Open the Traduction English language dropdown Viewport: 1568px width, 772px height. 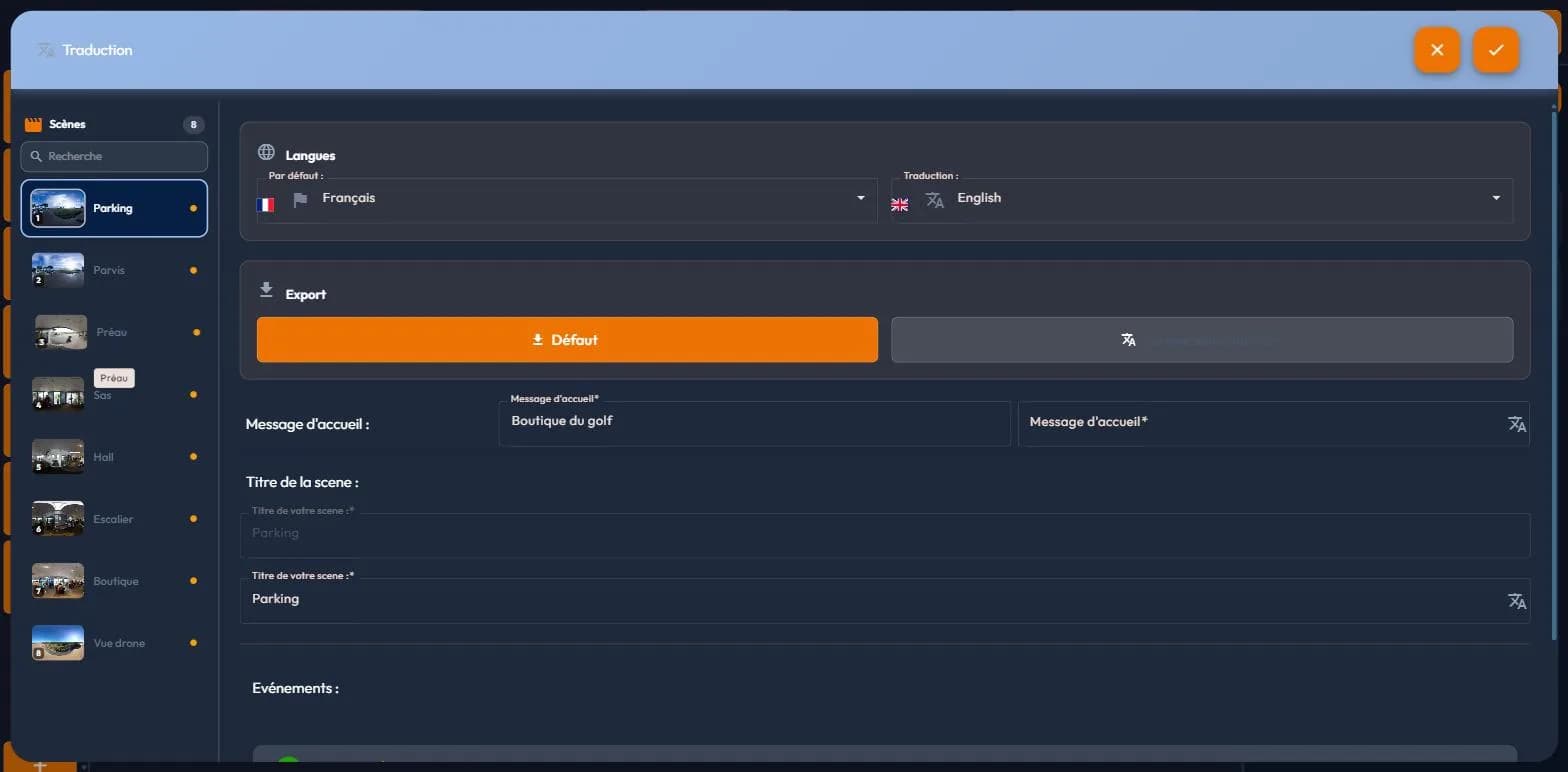pos(1202,200)
